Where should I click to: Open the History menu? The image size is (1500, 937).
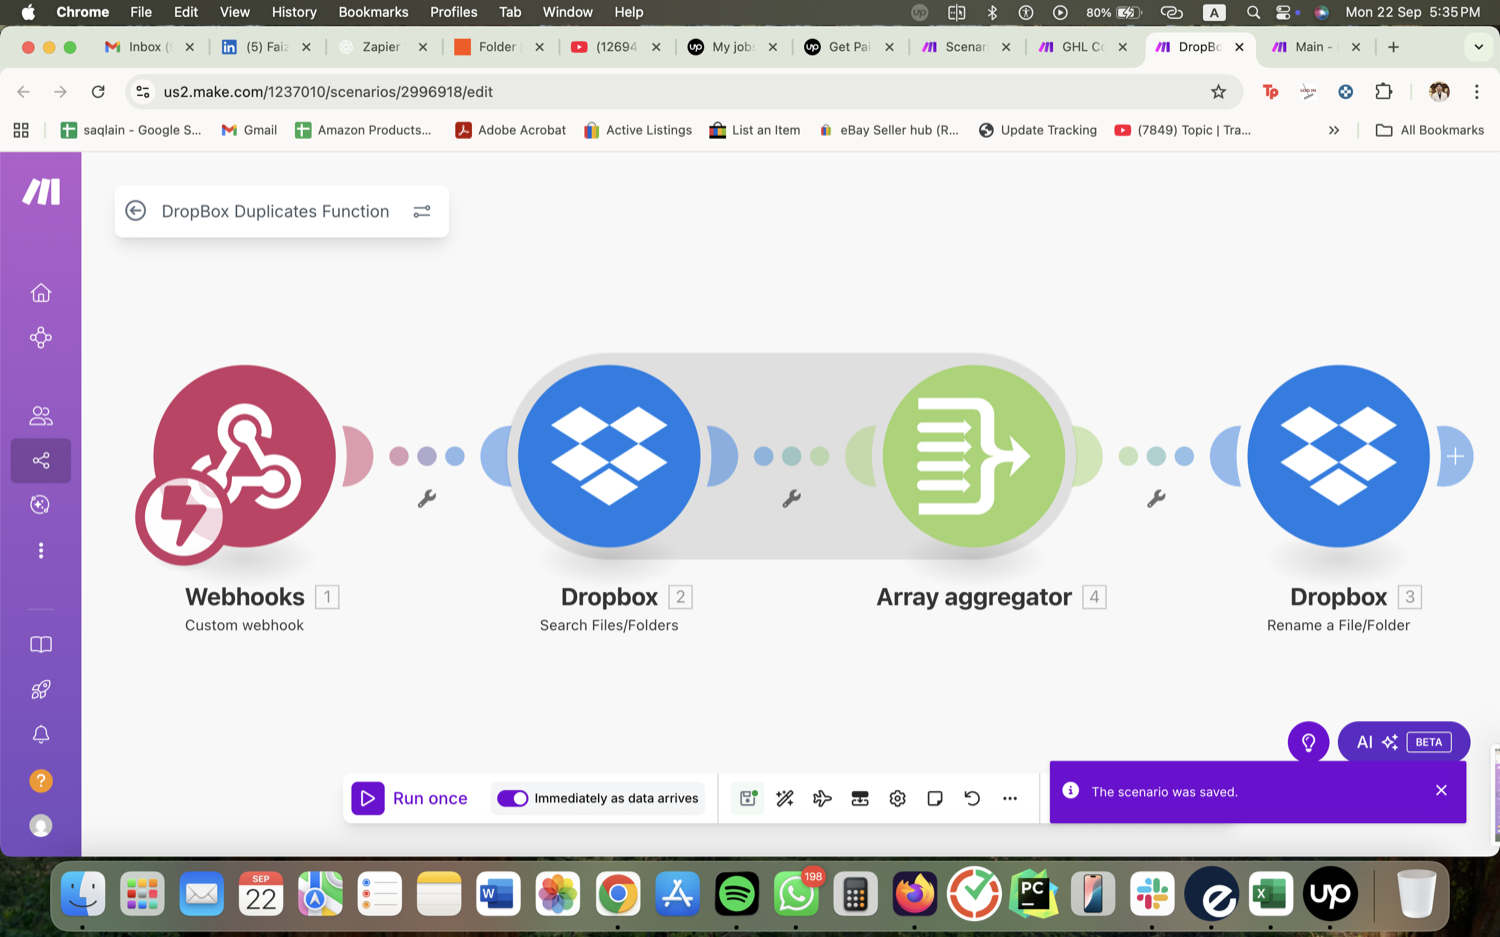coord(294,12)
